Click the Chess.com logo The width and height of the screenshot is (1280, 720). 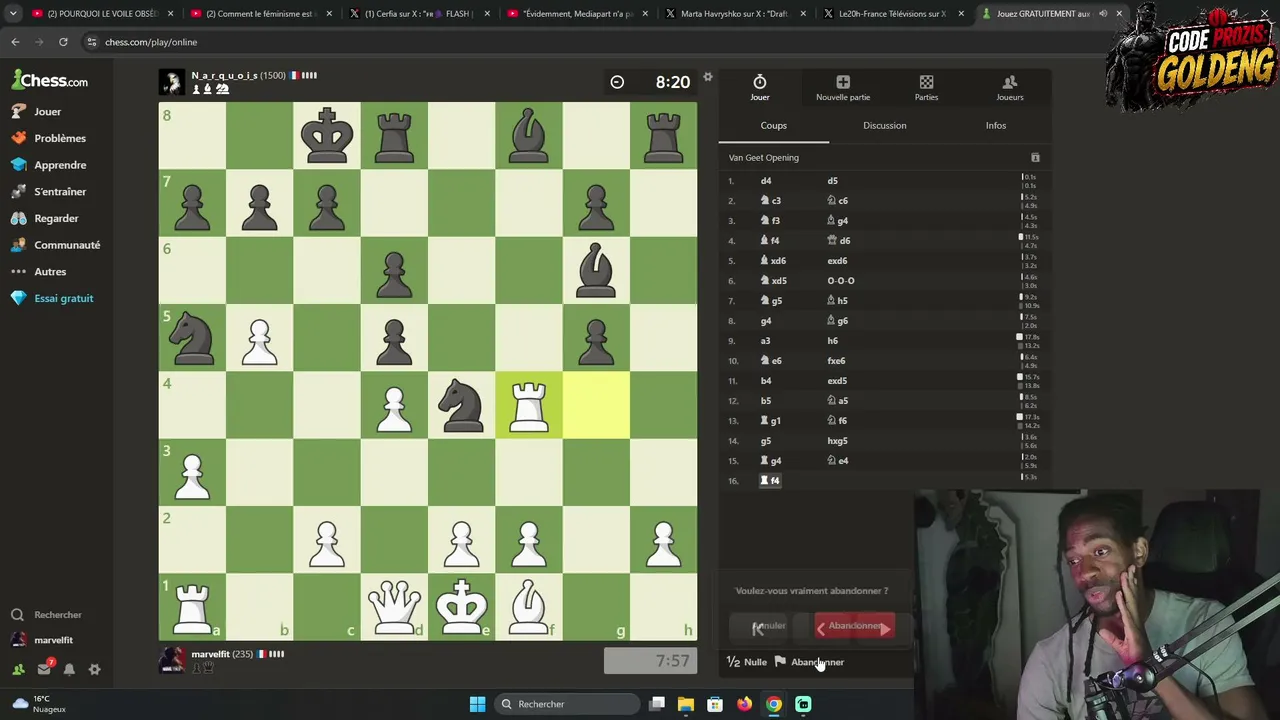(x=50, y=80)
